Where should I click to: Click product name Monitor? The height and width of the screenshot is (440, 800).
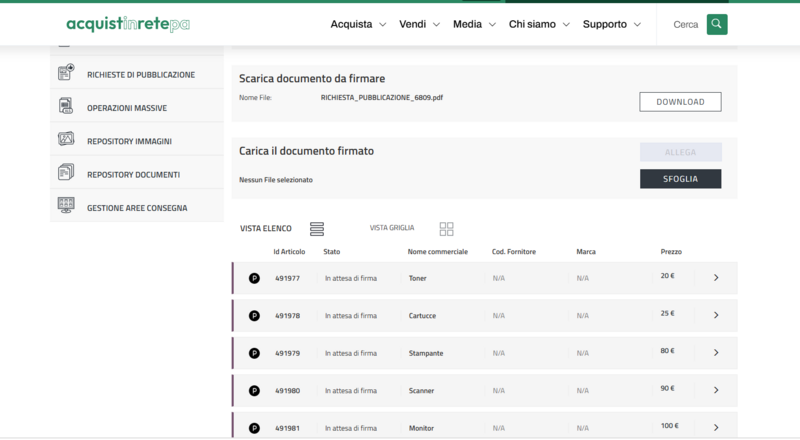pyautogui.click(x=421, y=428)
